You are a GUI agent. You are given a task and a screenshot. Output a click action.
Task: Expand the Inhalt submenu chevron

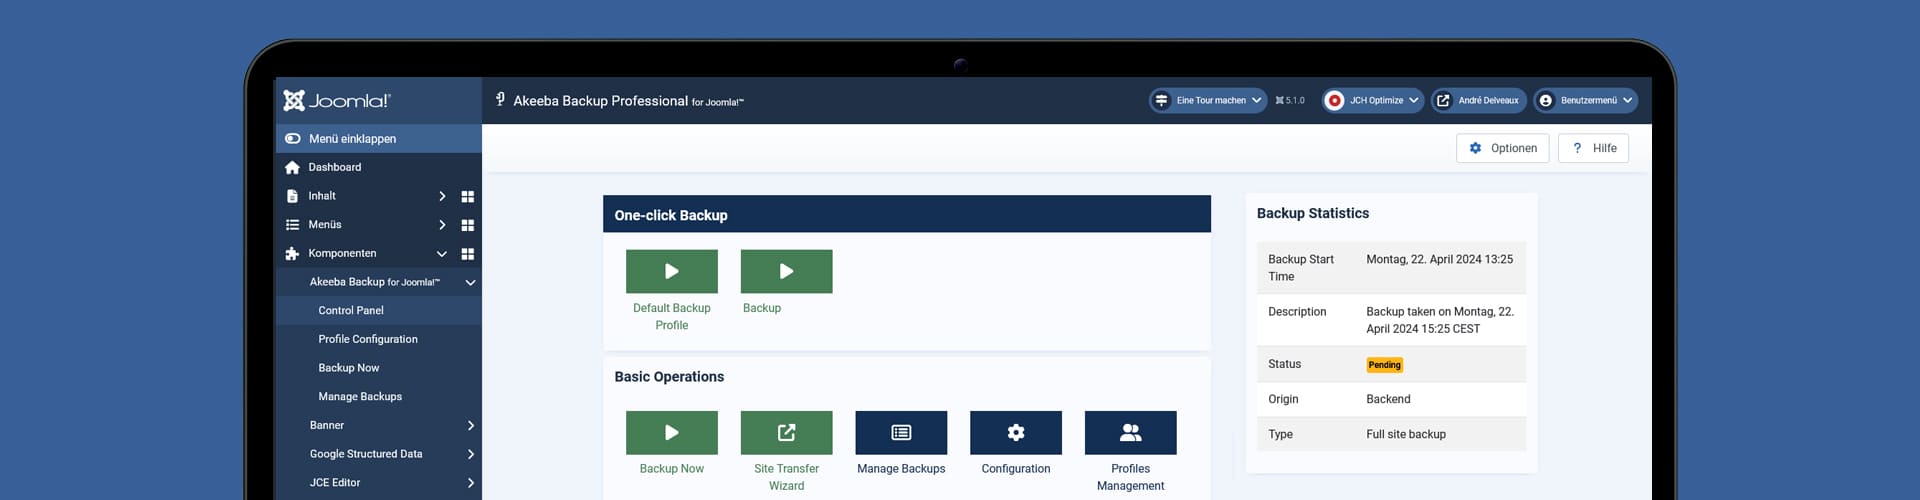442,196
